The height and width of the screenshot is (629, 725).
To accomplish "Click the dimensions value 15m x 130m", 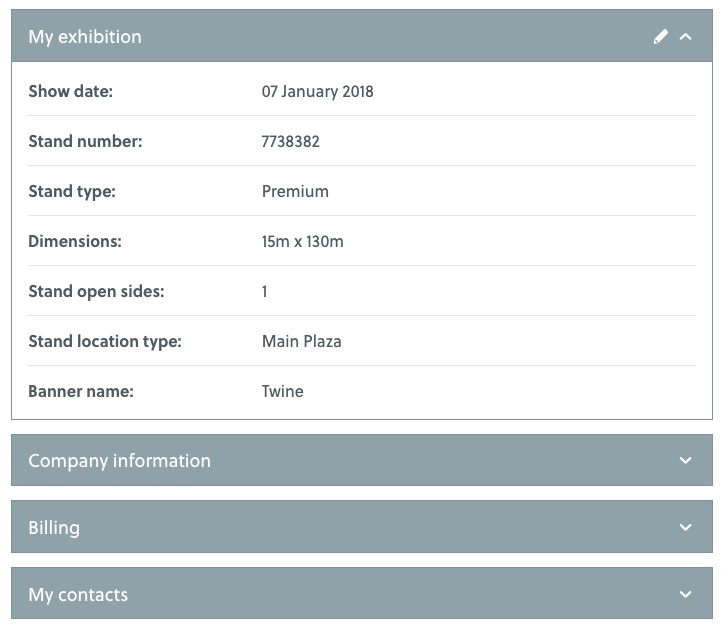I will [302, 241].
